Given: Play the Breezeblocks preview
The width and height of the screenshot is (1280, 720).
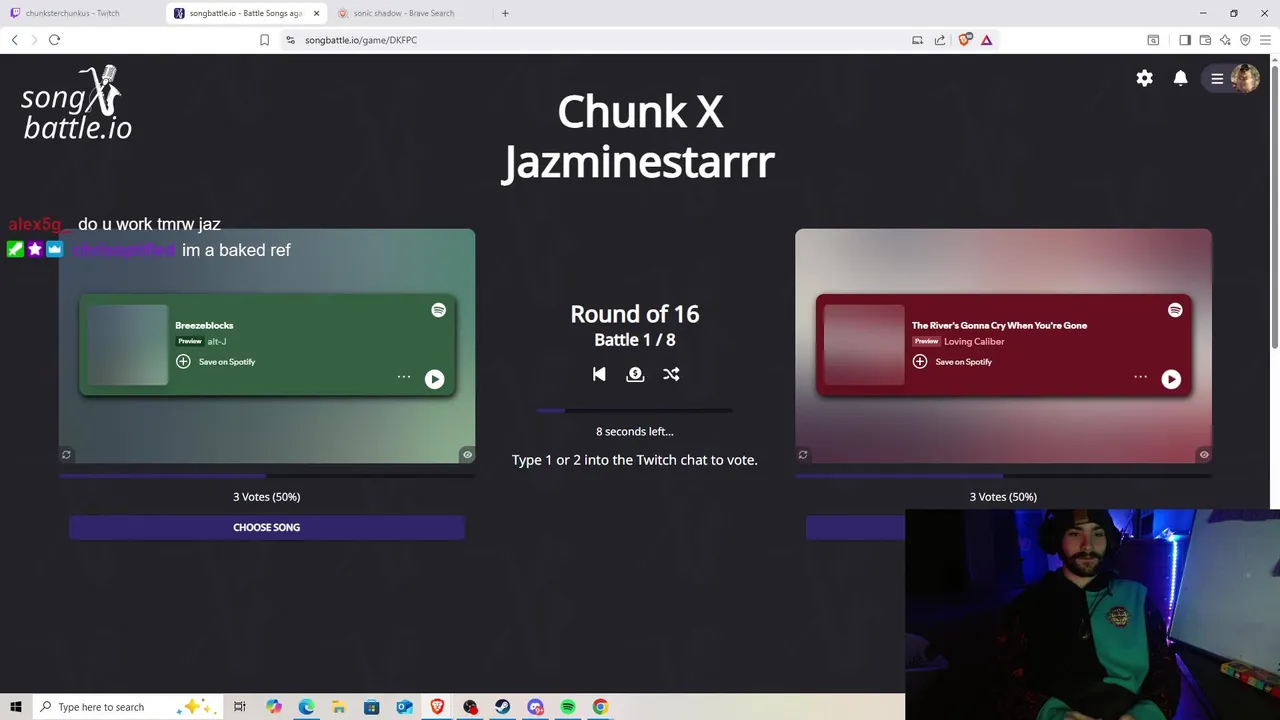Looking at the screenshot, I should (434, 379).
